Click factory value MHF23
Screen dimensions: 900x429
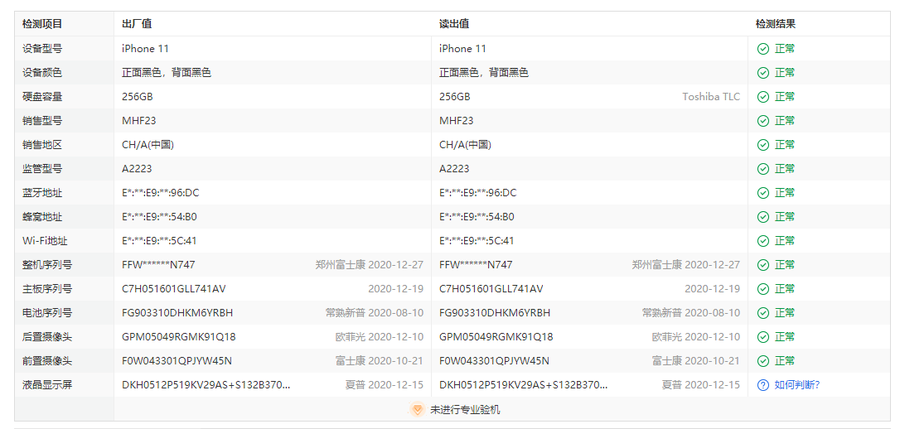(139, 121)
